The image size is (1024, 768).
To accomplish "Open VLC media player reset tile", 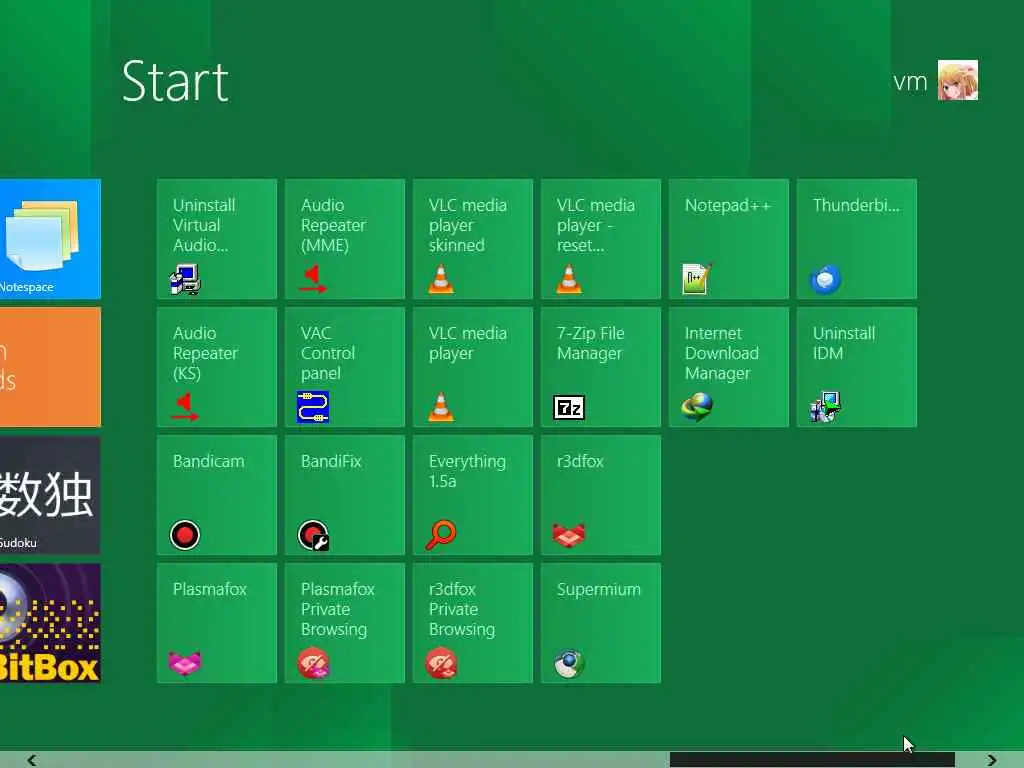I will [601, 239].
